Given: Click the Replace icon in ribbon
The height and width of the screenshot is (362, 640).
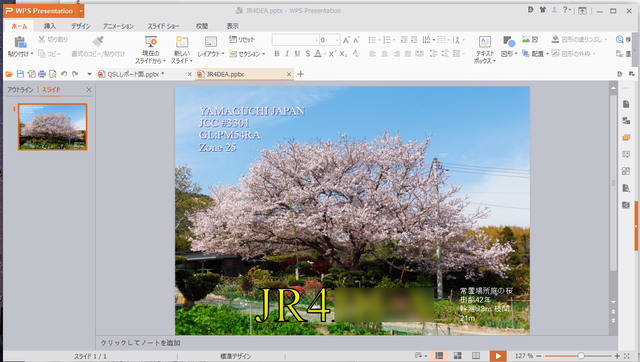Looking at the screenshot, I should pos(620,53).
